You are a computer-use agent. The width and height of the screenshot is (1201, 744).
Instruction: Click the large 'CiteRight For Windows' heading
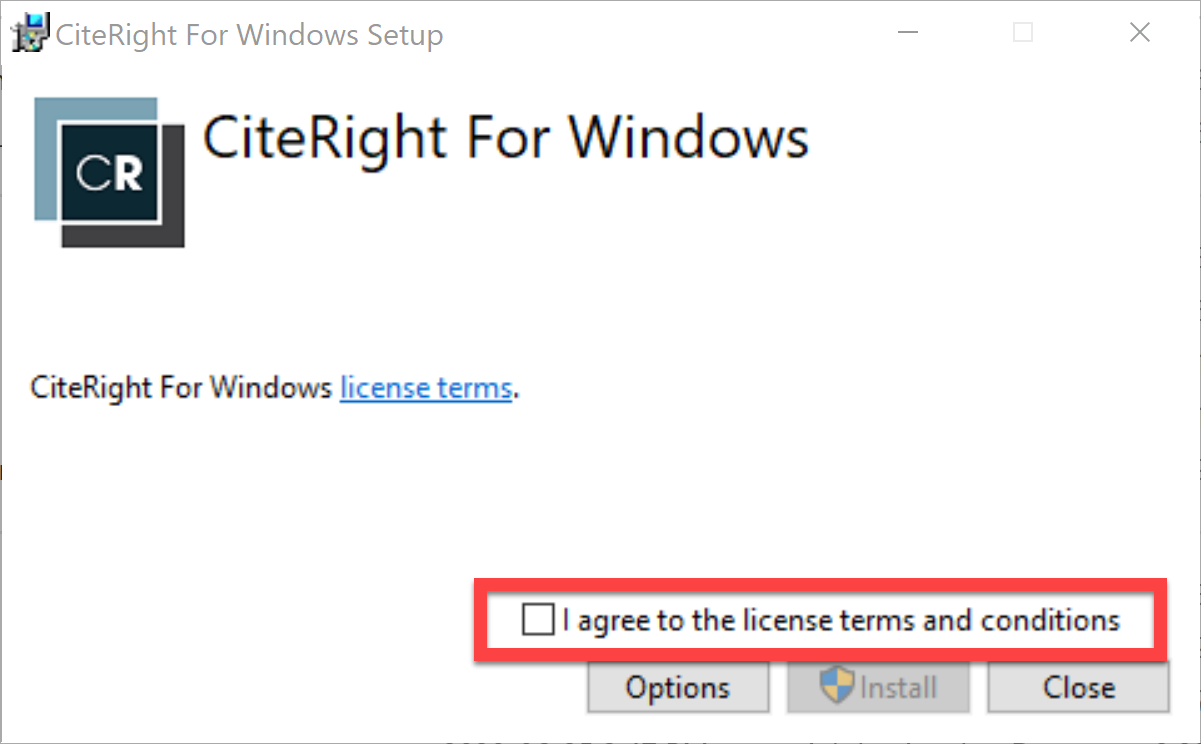(x=505, y=136)
